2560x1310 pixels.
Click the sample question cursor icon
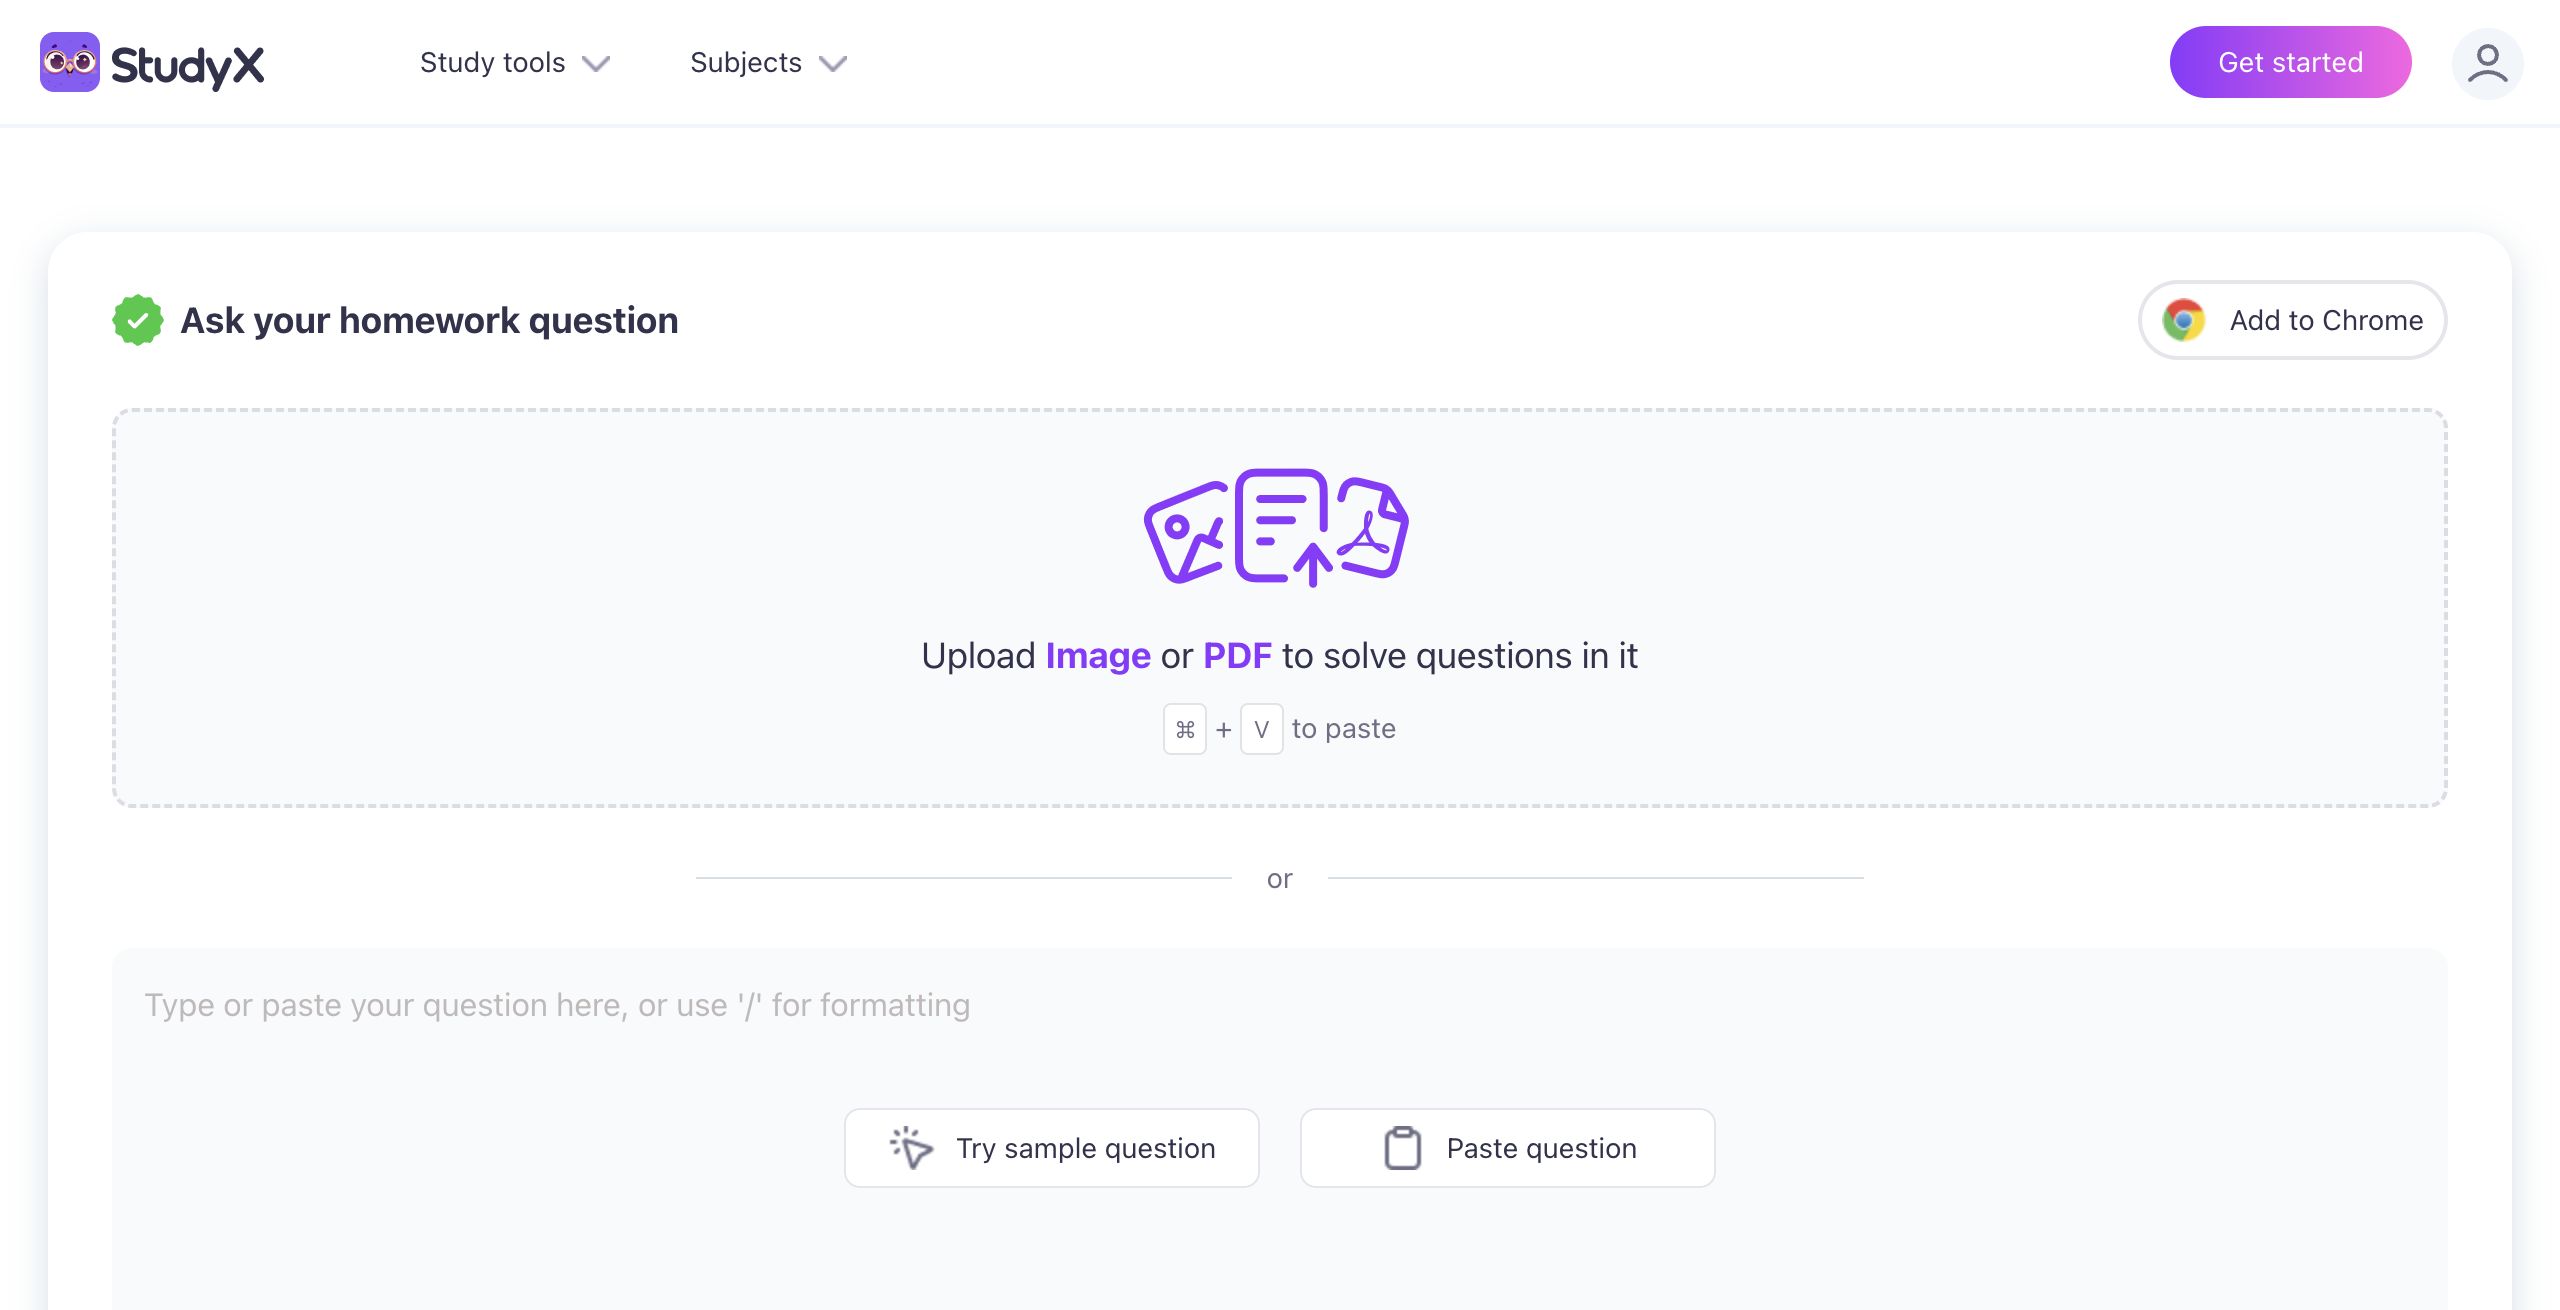coord(911,1148)
